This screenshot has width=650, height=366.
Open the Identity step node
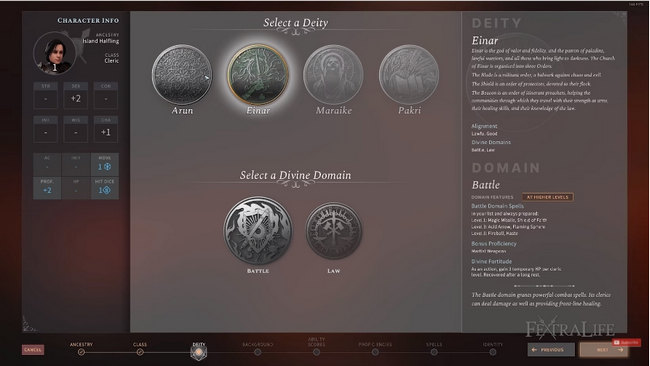point(492,352)
